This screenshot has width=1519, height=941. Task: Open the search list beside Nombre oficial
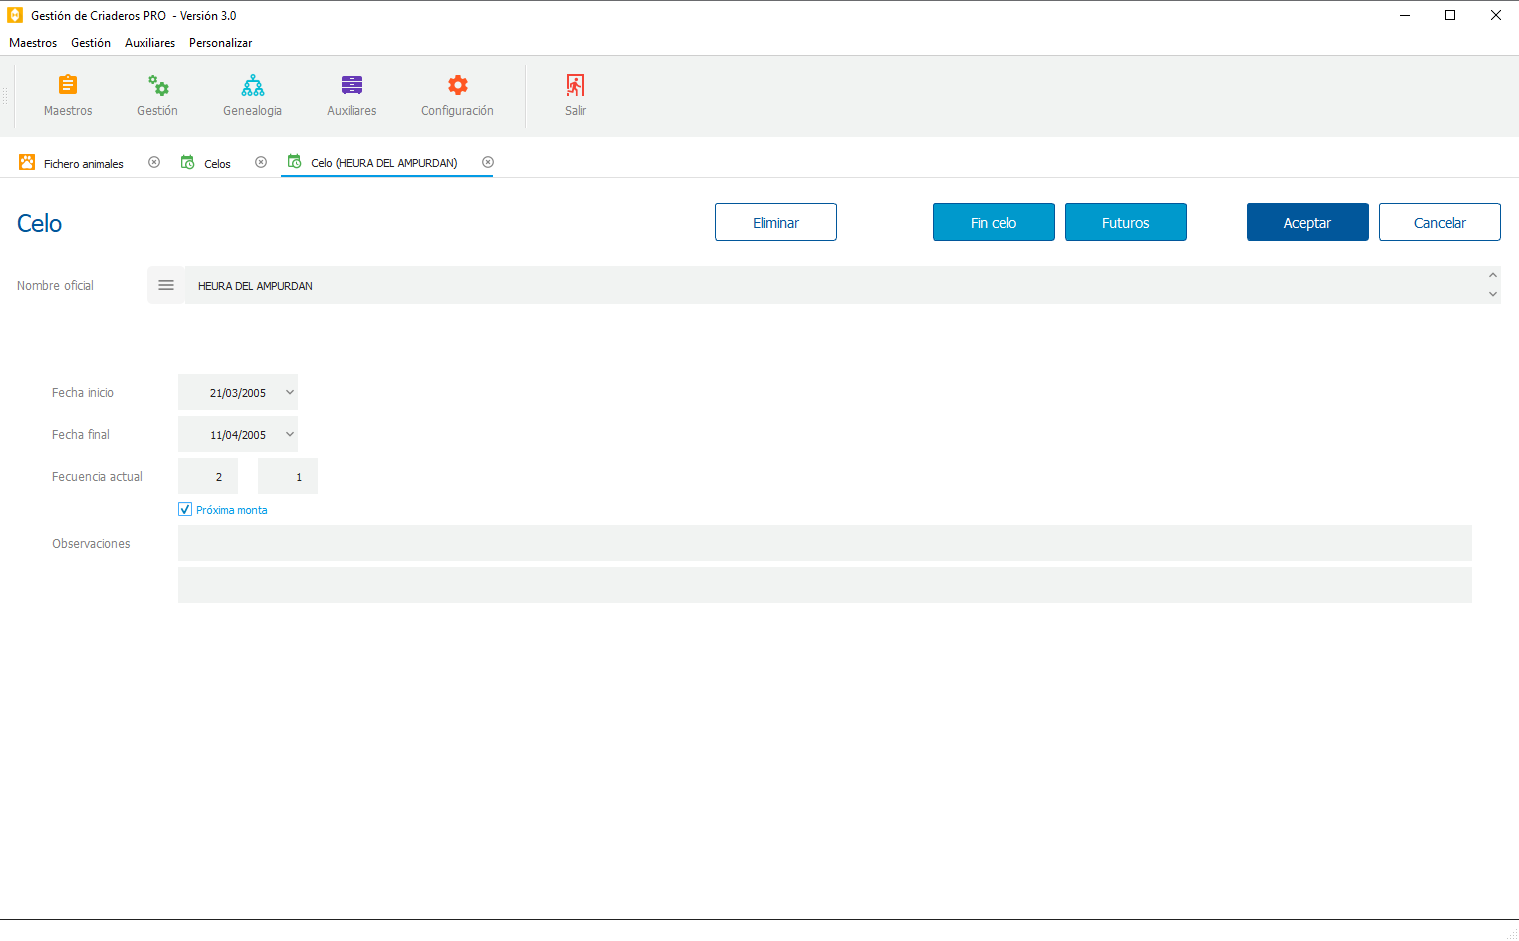(166, 285)
